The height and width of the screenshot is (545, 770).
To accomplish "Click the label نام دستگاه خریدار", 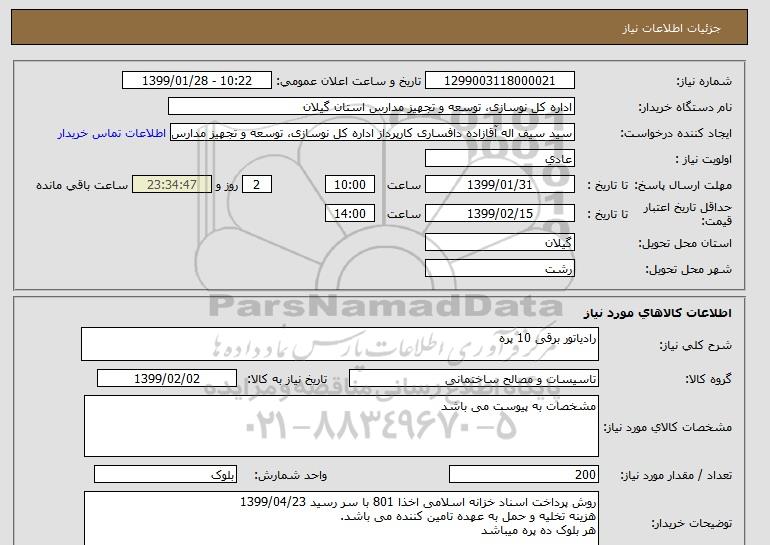I will pyautogui.click(x=685, y=108).
